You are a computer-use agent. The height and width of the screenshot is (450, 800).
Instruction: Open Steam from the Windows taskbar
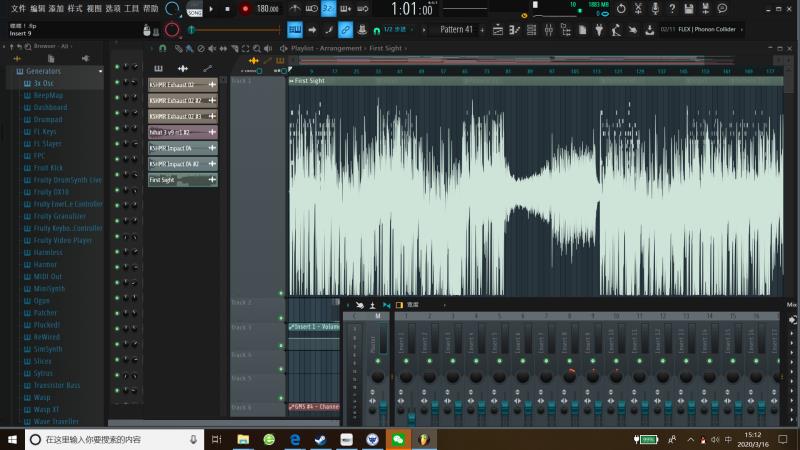[x=320, y=439]
